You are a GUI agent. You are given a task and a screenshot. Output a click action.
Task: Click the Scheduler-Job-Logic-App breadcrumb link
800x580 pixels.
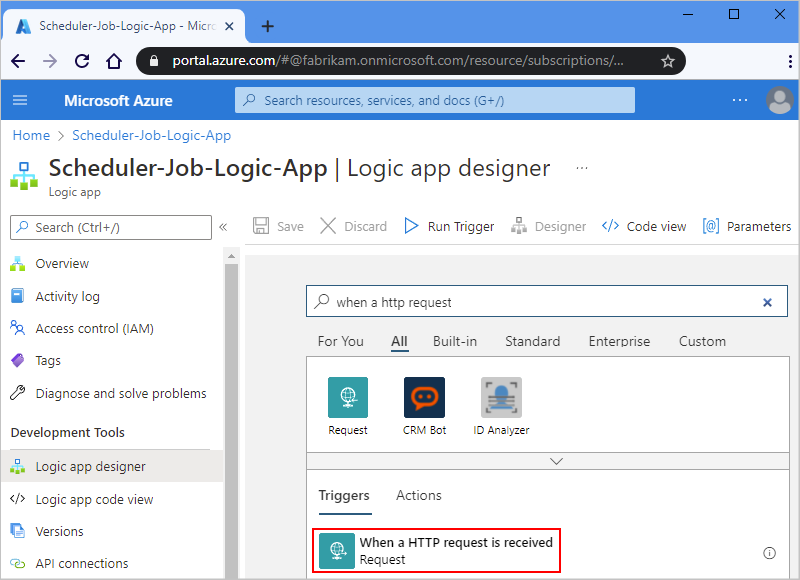pos(152,135)
